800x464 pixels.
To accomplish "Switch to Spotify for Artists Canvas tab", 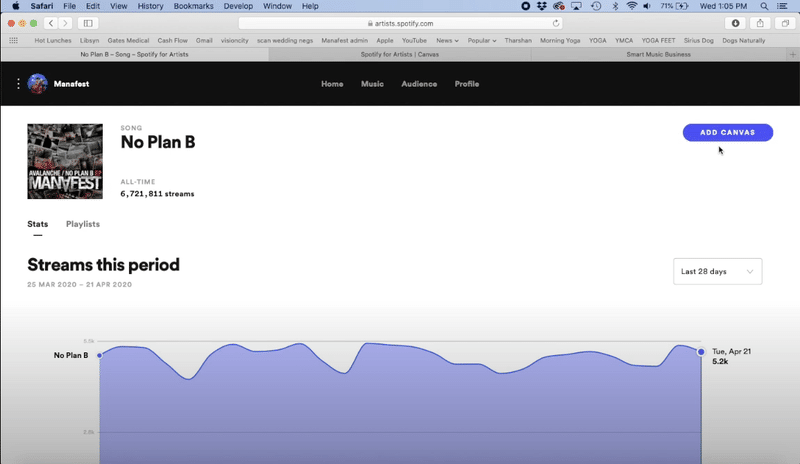I will click(x=399, y=54).
